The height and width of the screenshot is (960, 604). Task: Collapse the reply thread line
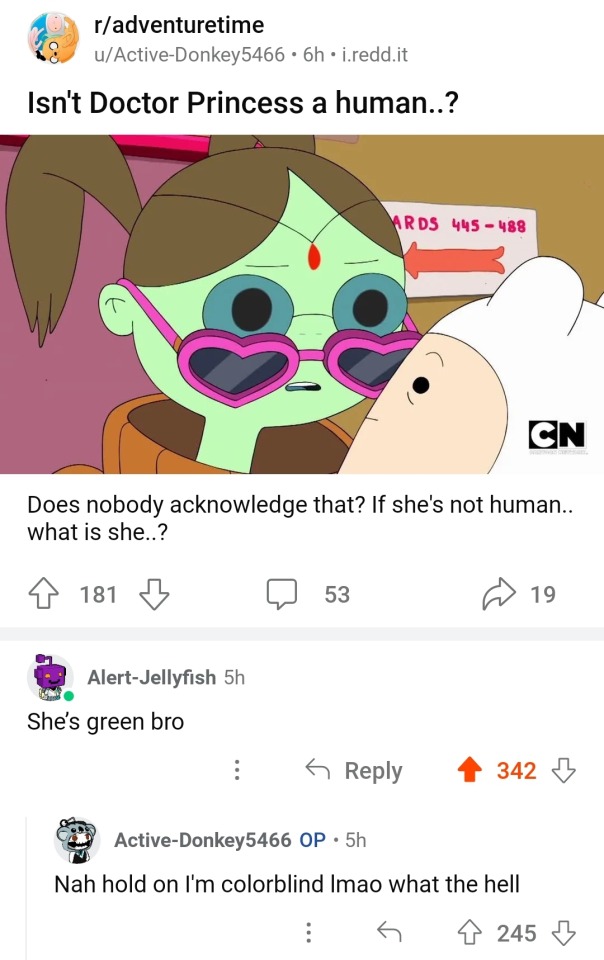pos(28,888)
